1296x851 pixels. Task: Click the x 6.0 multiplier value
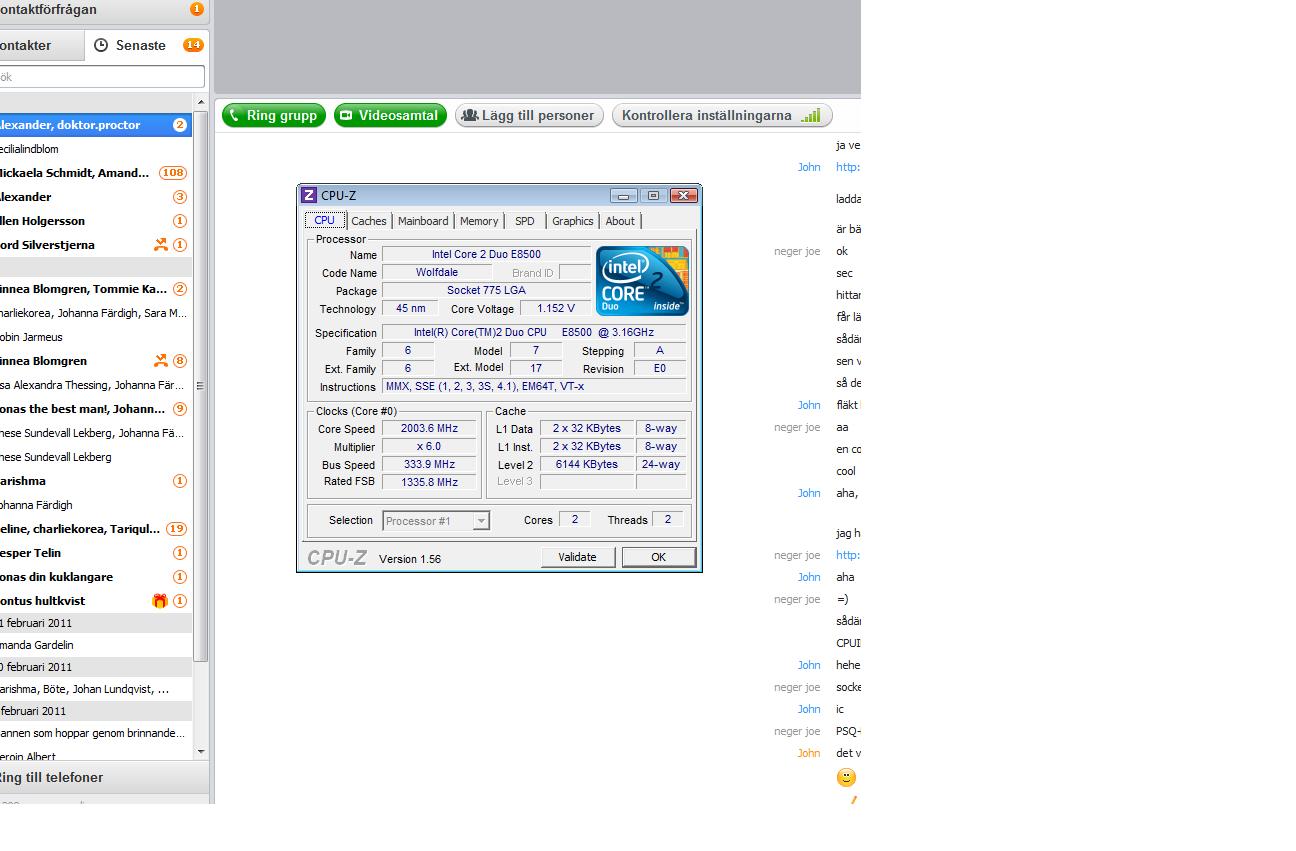[x=429, y=447]
